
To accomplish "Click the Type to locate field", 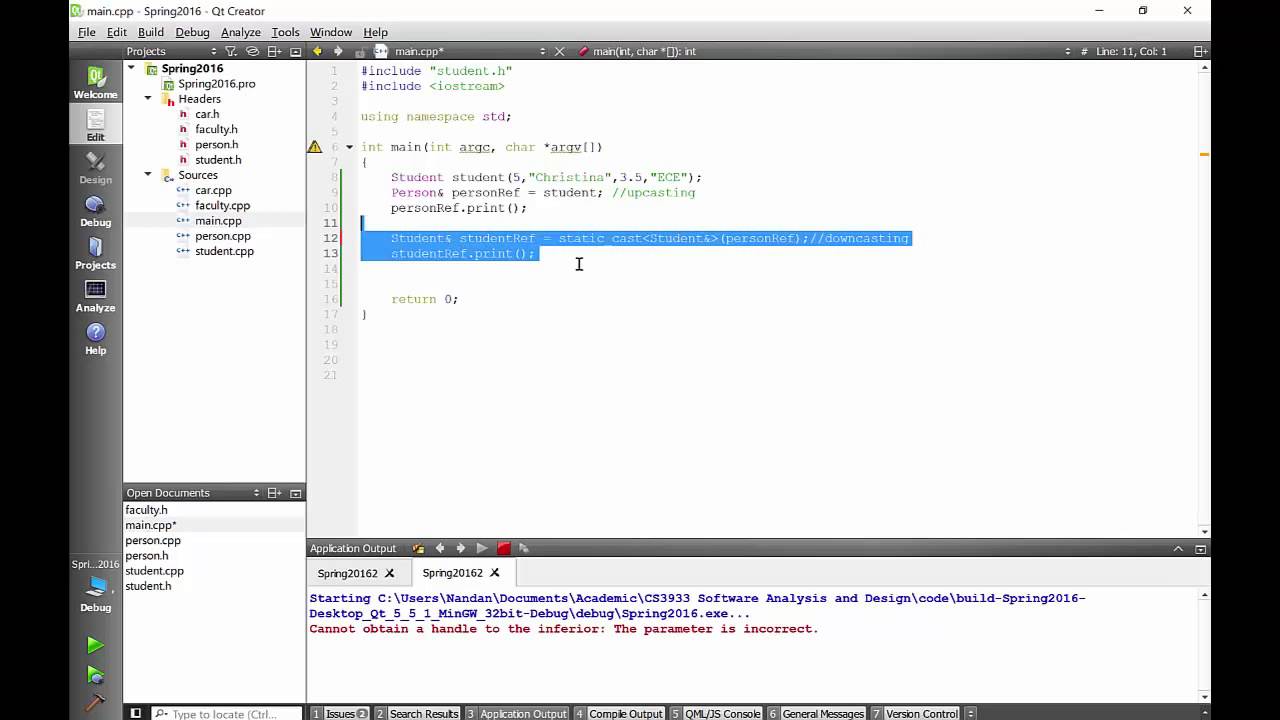I will click(227, 713).
